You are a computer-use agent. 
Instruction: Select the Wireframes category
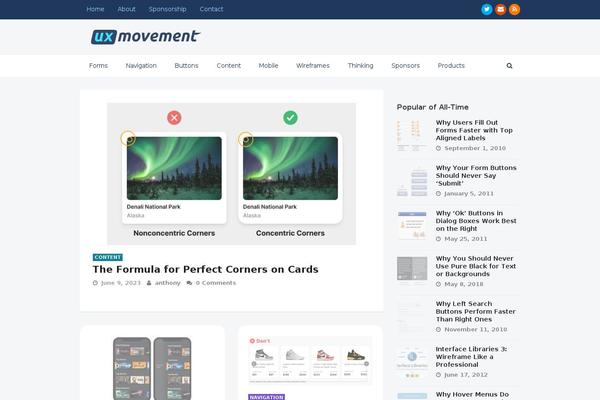tap(313, 66)
